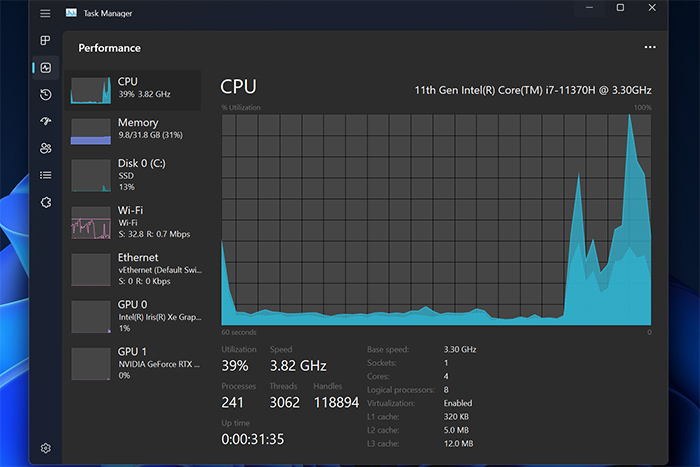Click the 241 processes count
Image resolution: width=700 pixels, height=467 pixels.
click(233, 402)
